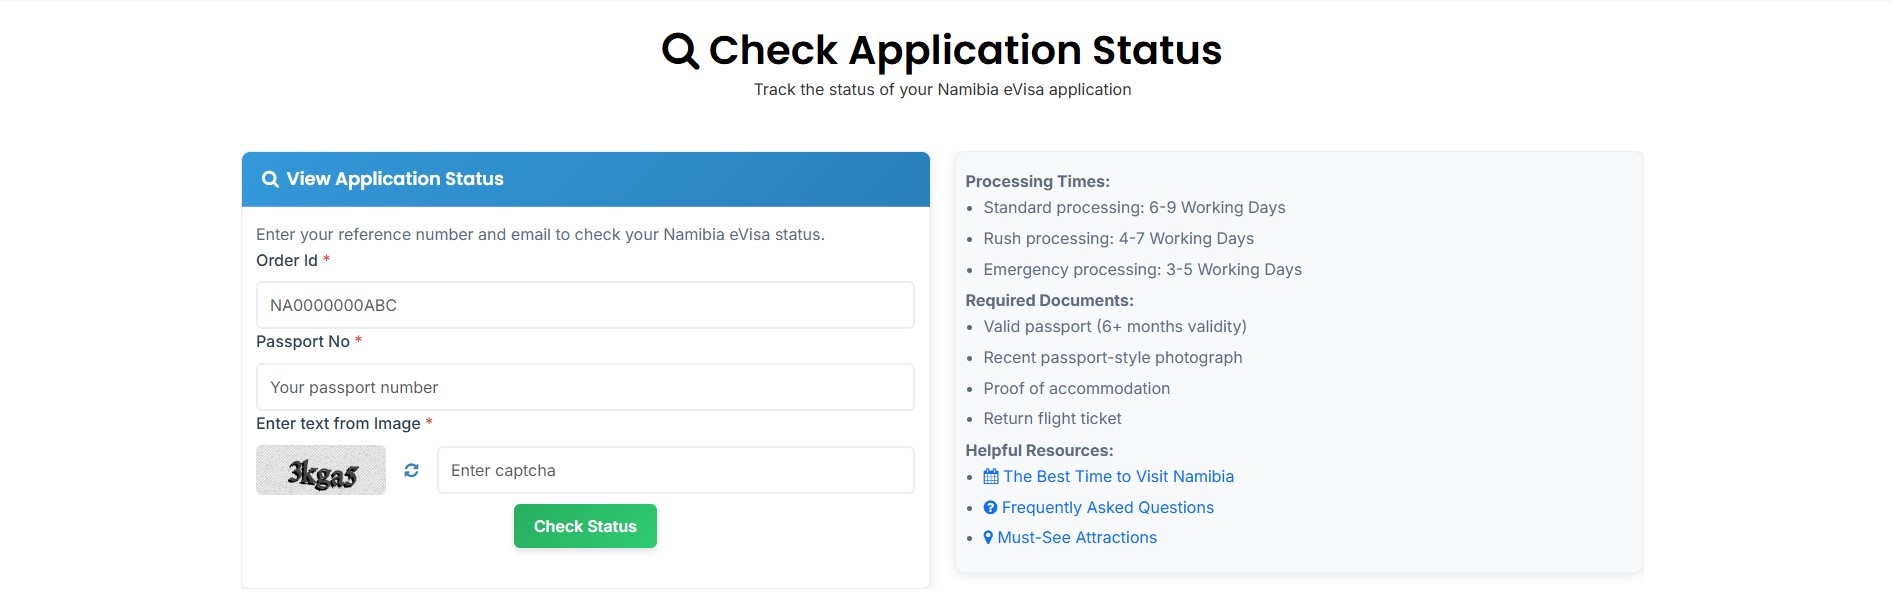This screenshot has width=1893, height=597.
Task: Click question mark icon beside FAQ link
Action: [x=990, y=508]
